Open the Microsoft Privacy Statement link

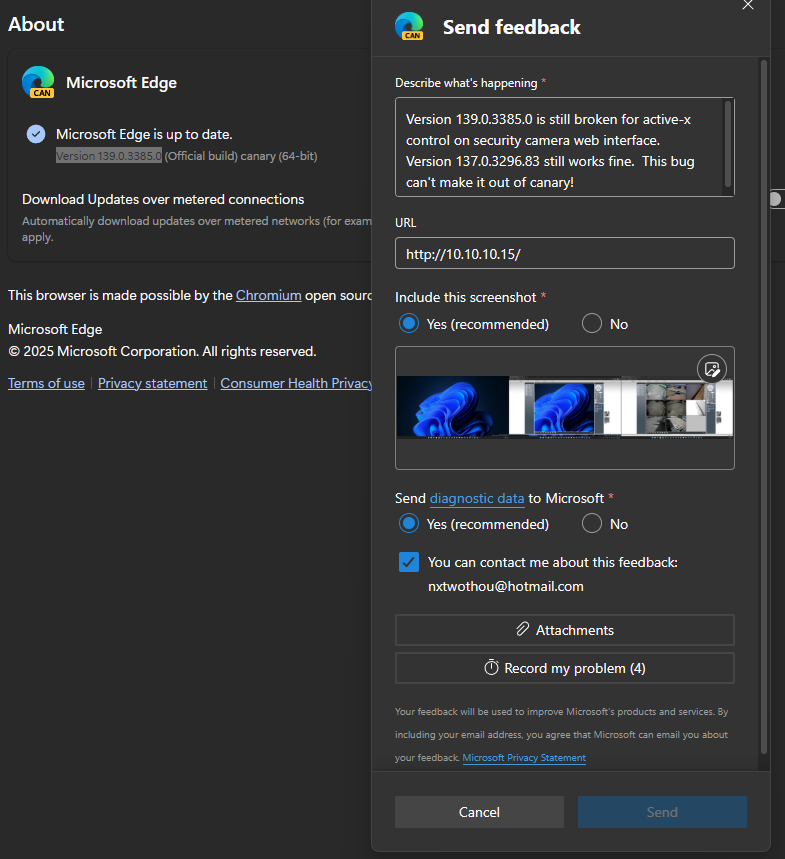coord(524,758)
